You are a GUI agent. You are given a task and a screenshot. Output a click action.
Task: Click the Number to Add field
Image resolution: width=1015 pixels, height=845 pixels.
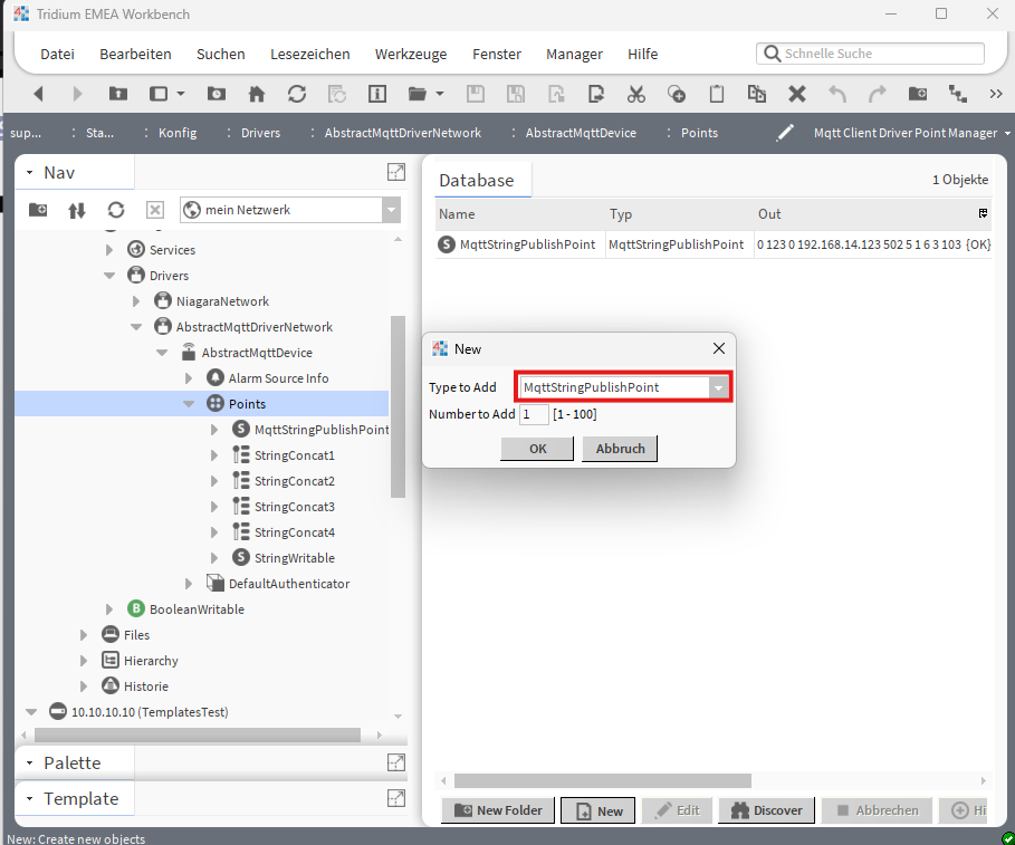pyautogui.click(x=534, y=414)
